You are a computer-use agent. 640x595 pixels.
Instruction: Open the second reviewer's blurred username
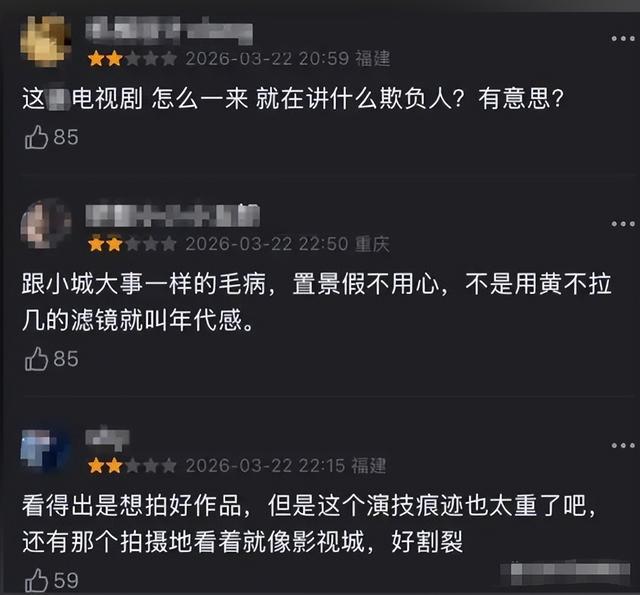tap(172, 215)
